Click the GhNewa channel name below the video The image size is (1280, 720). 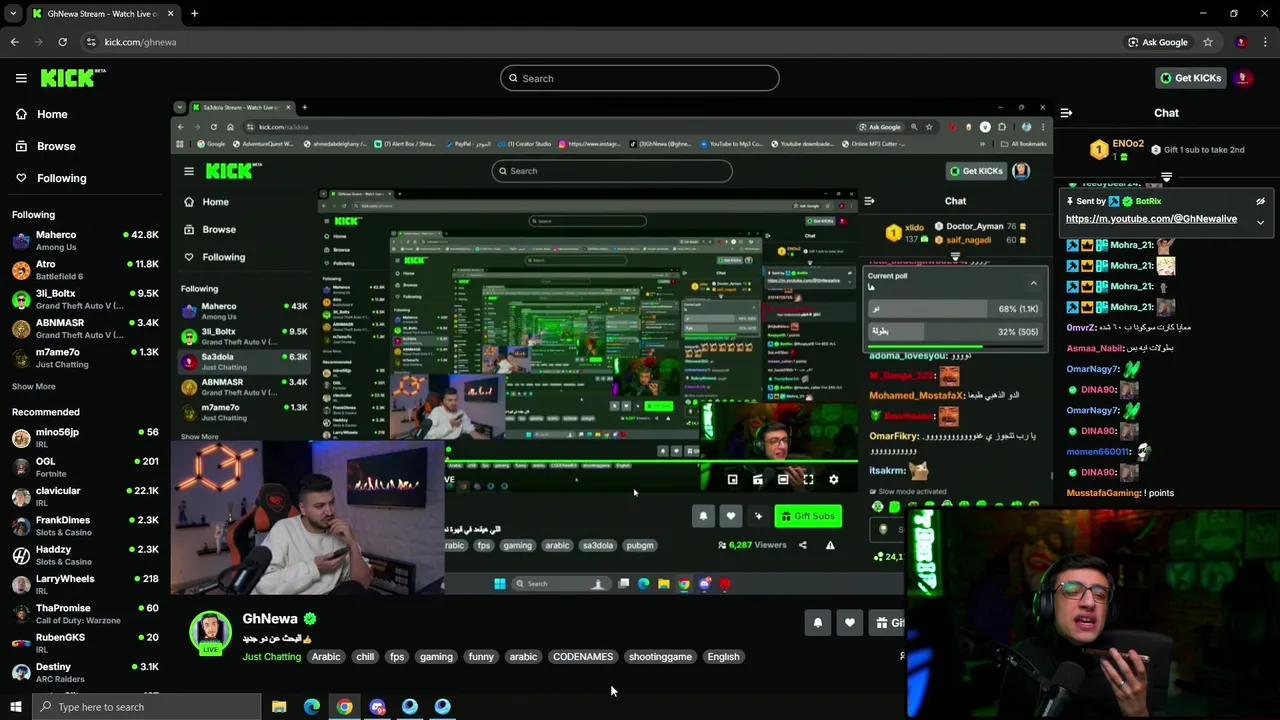click(x=270, y=619)
